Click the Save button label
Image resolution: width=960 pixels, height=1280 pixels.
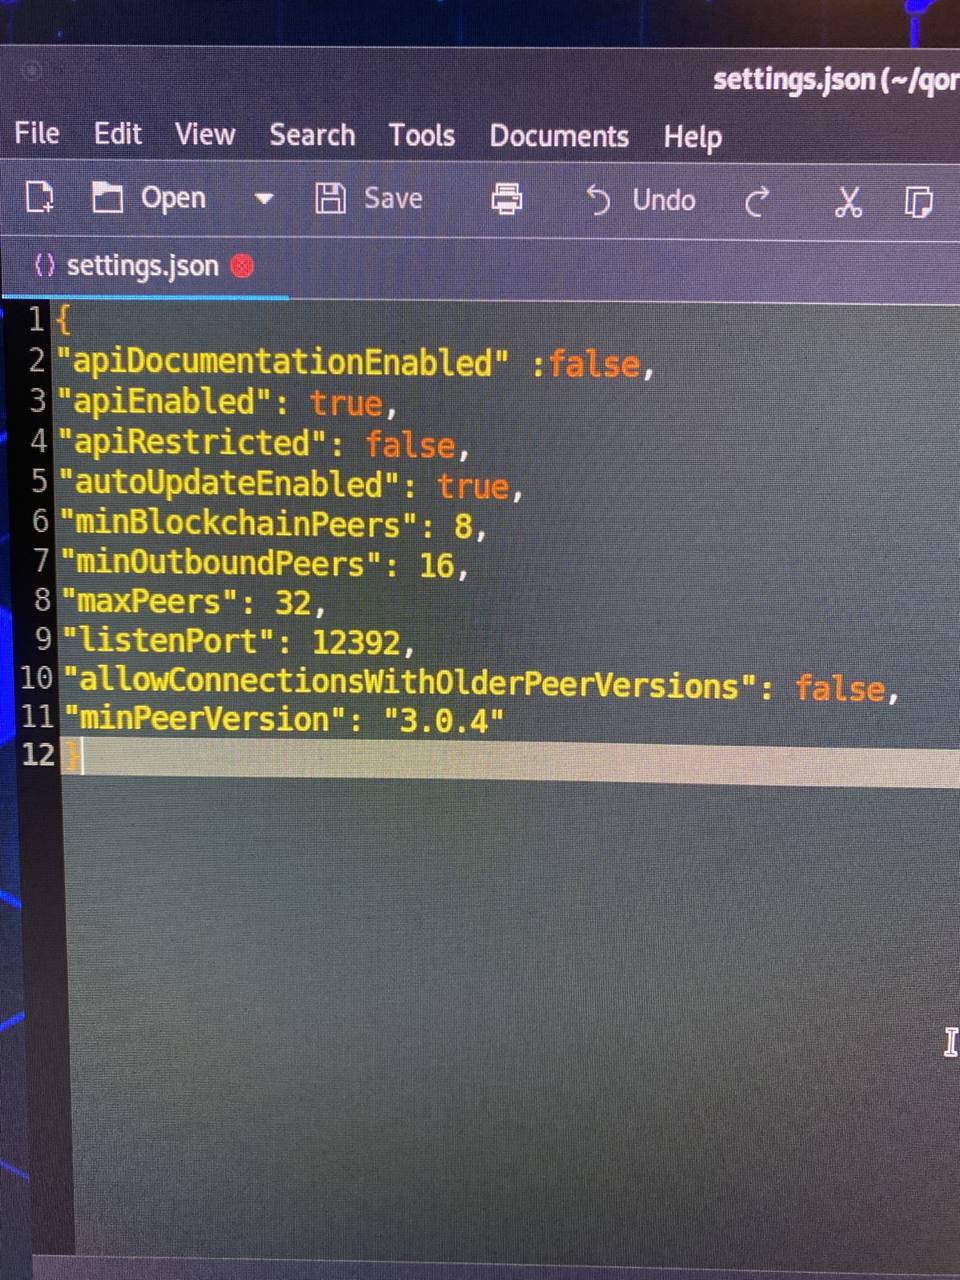tap(393, 198)
